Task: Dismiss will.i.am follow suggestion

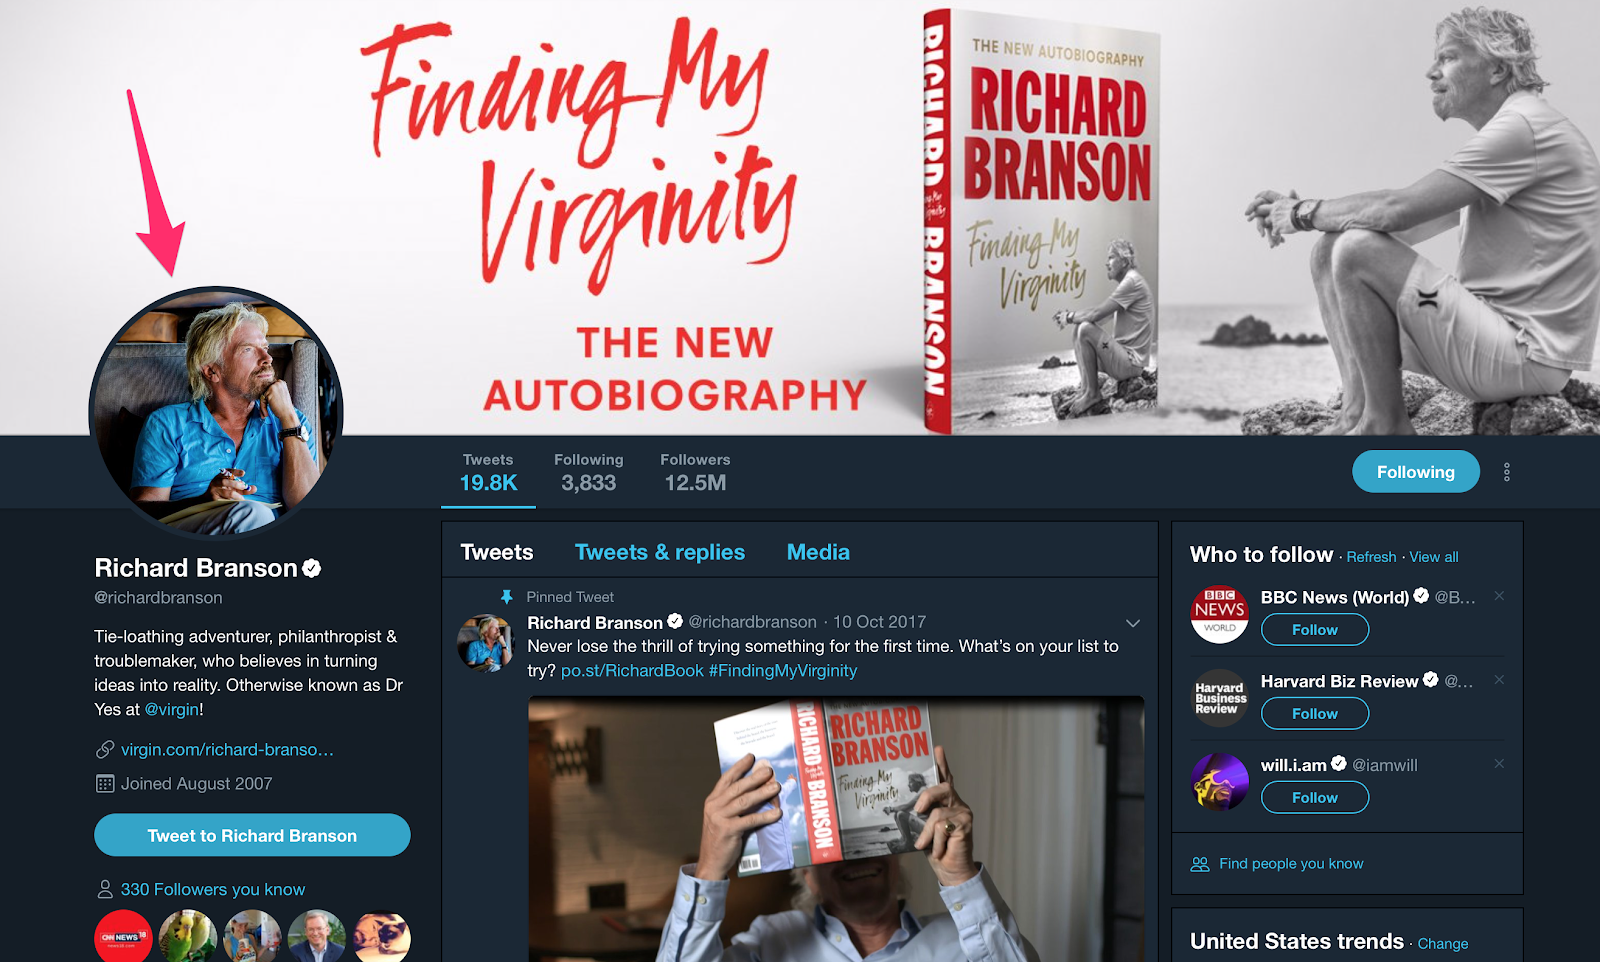Action: point(1499,764)
